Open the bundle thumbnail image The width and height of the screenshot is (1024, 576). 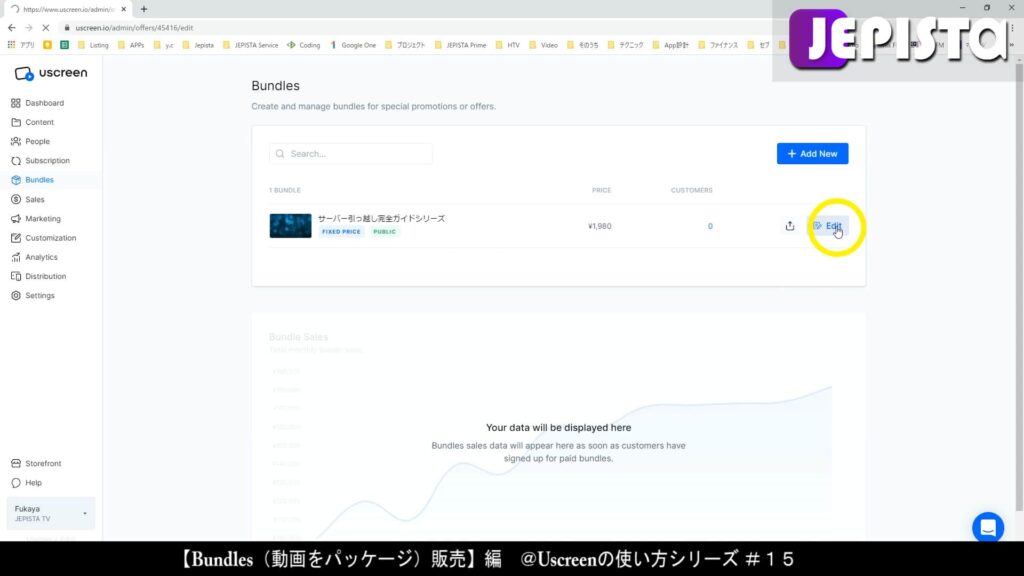[x=291, y=226]
